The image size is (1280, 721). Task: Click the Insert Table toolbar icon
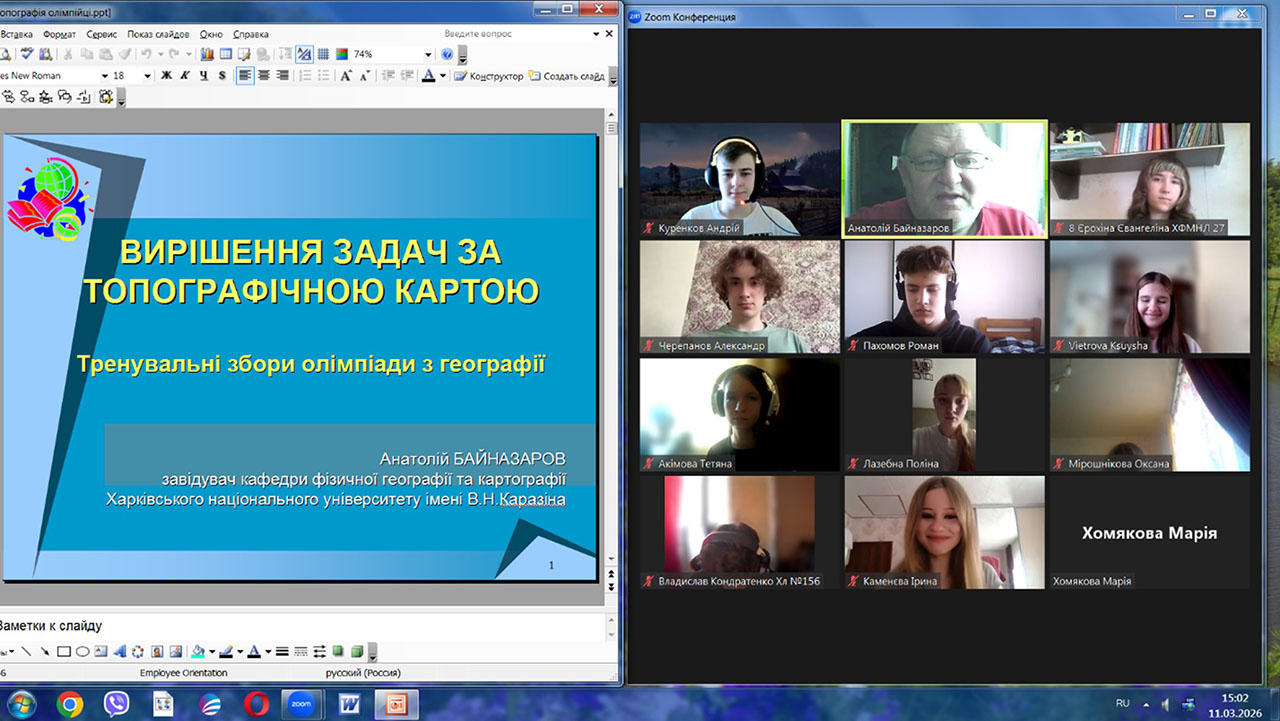226,54
